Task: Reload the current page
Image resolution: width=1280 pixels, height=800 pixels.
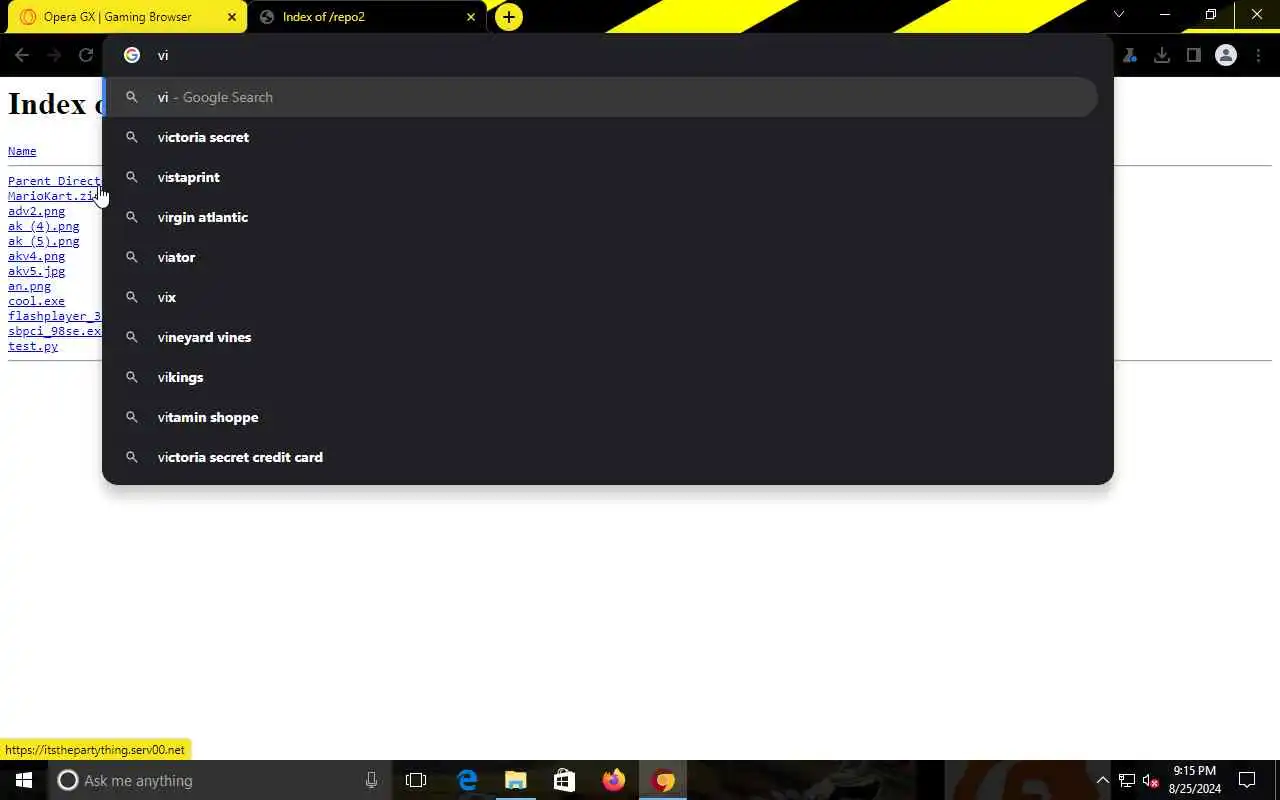Action: (86, 56)
